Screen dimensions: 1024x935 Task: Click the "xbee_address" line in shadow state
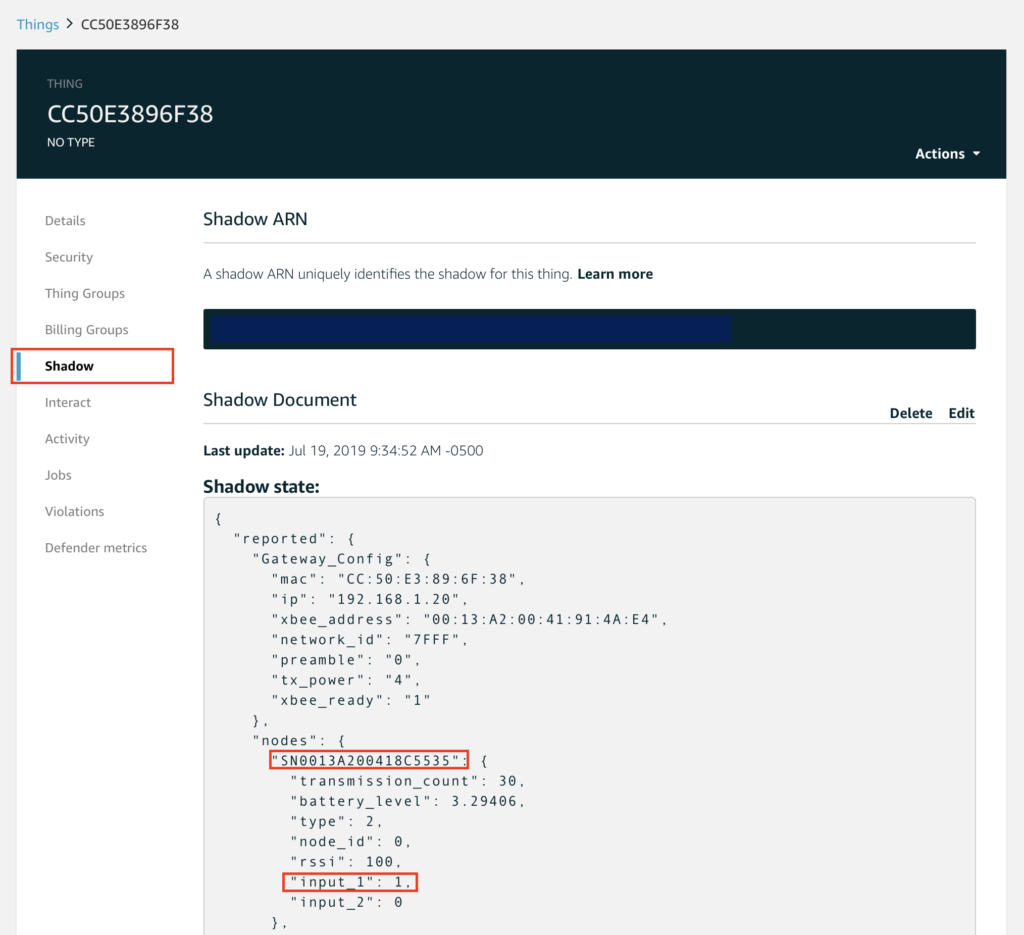coord(469,620)
